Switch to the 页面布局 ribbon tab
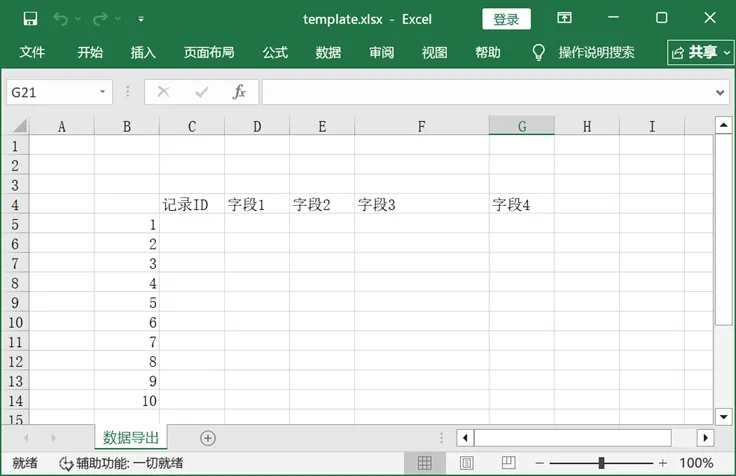This screenshot has width=736, height=476. tap(209, 52)
